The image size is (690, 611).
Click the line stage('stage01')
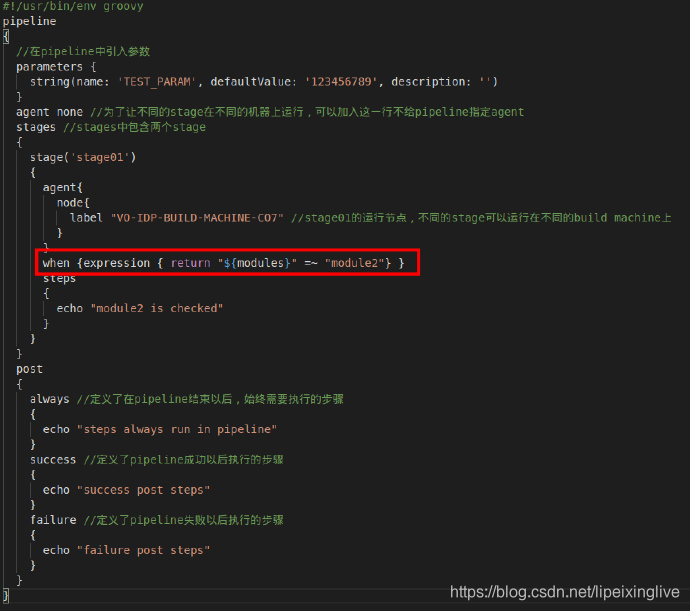click(83, 158)
